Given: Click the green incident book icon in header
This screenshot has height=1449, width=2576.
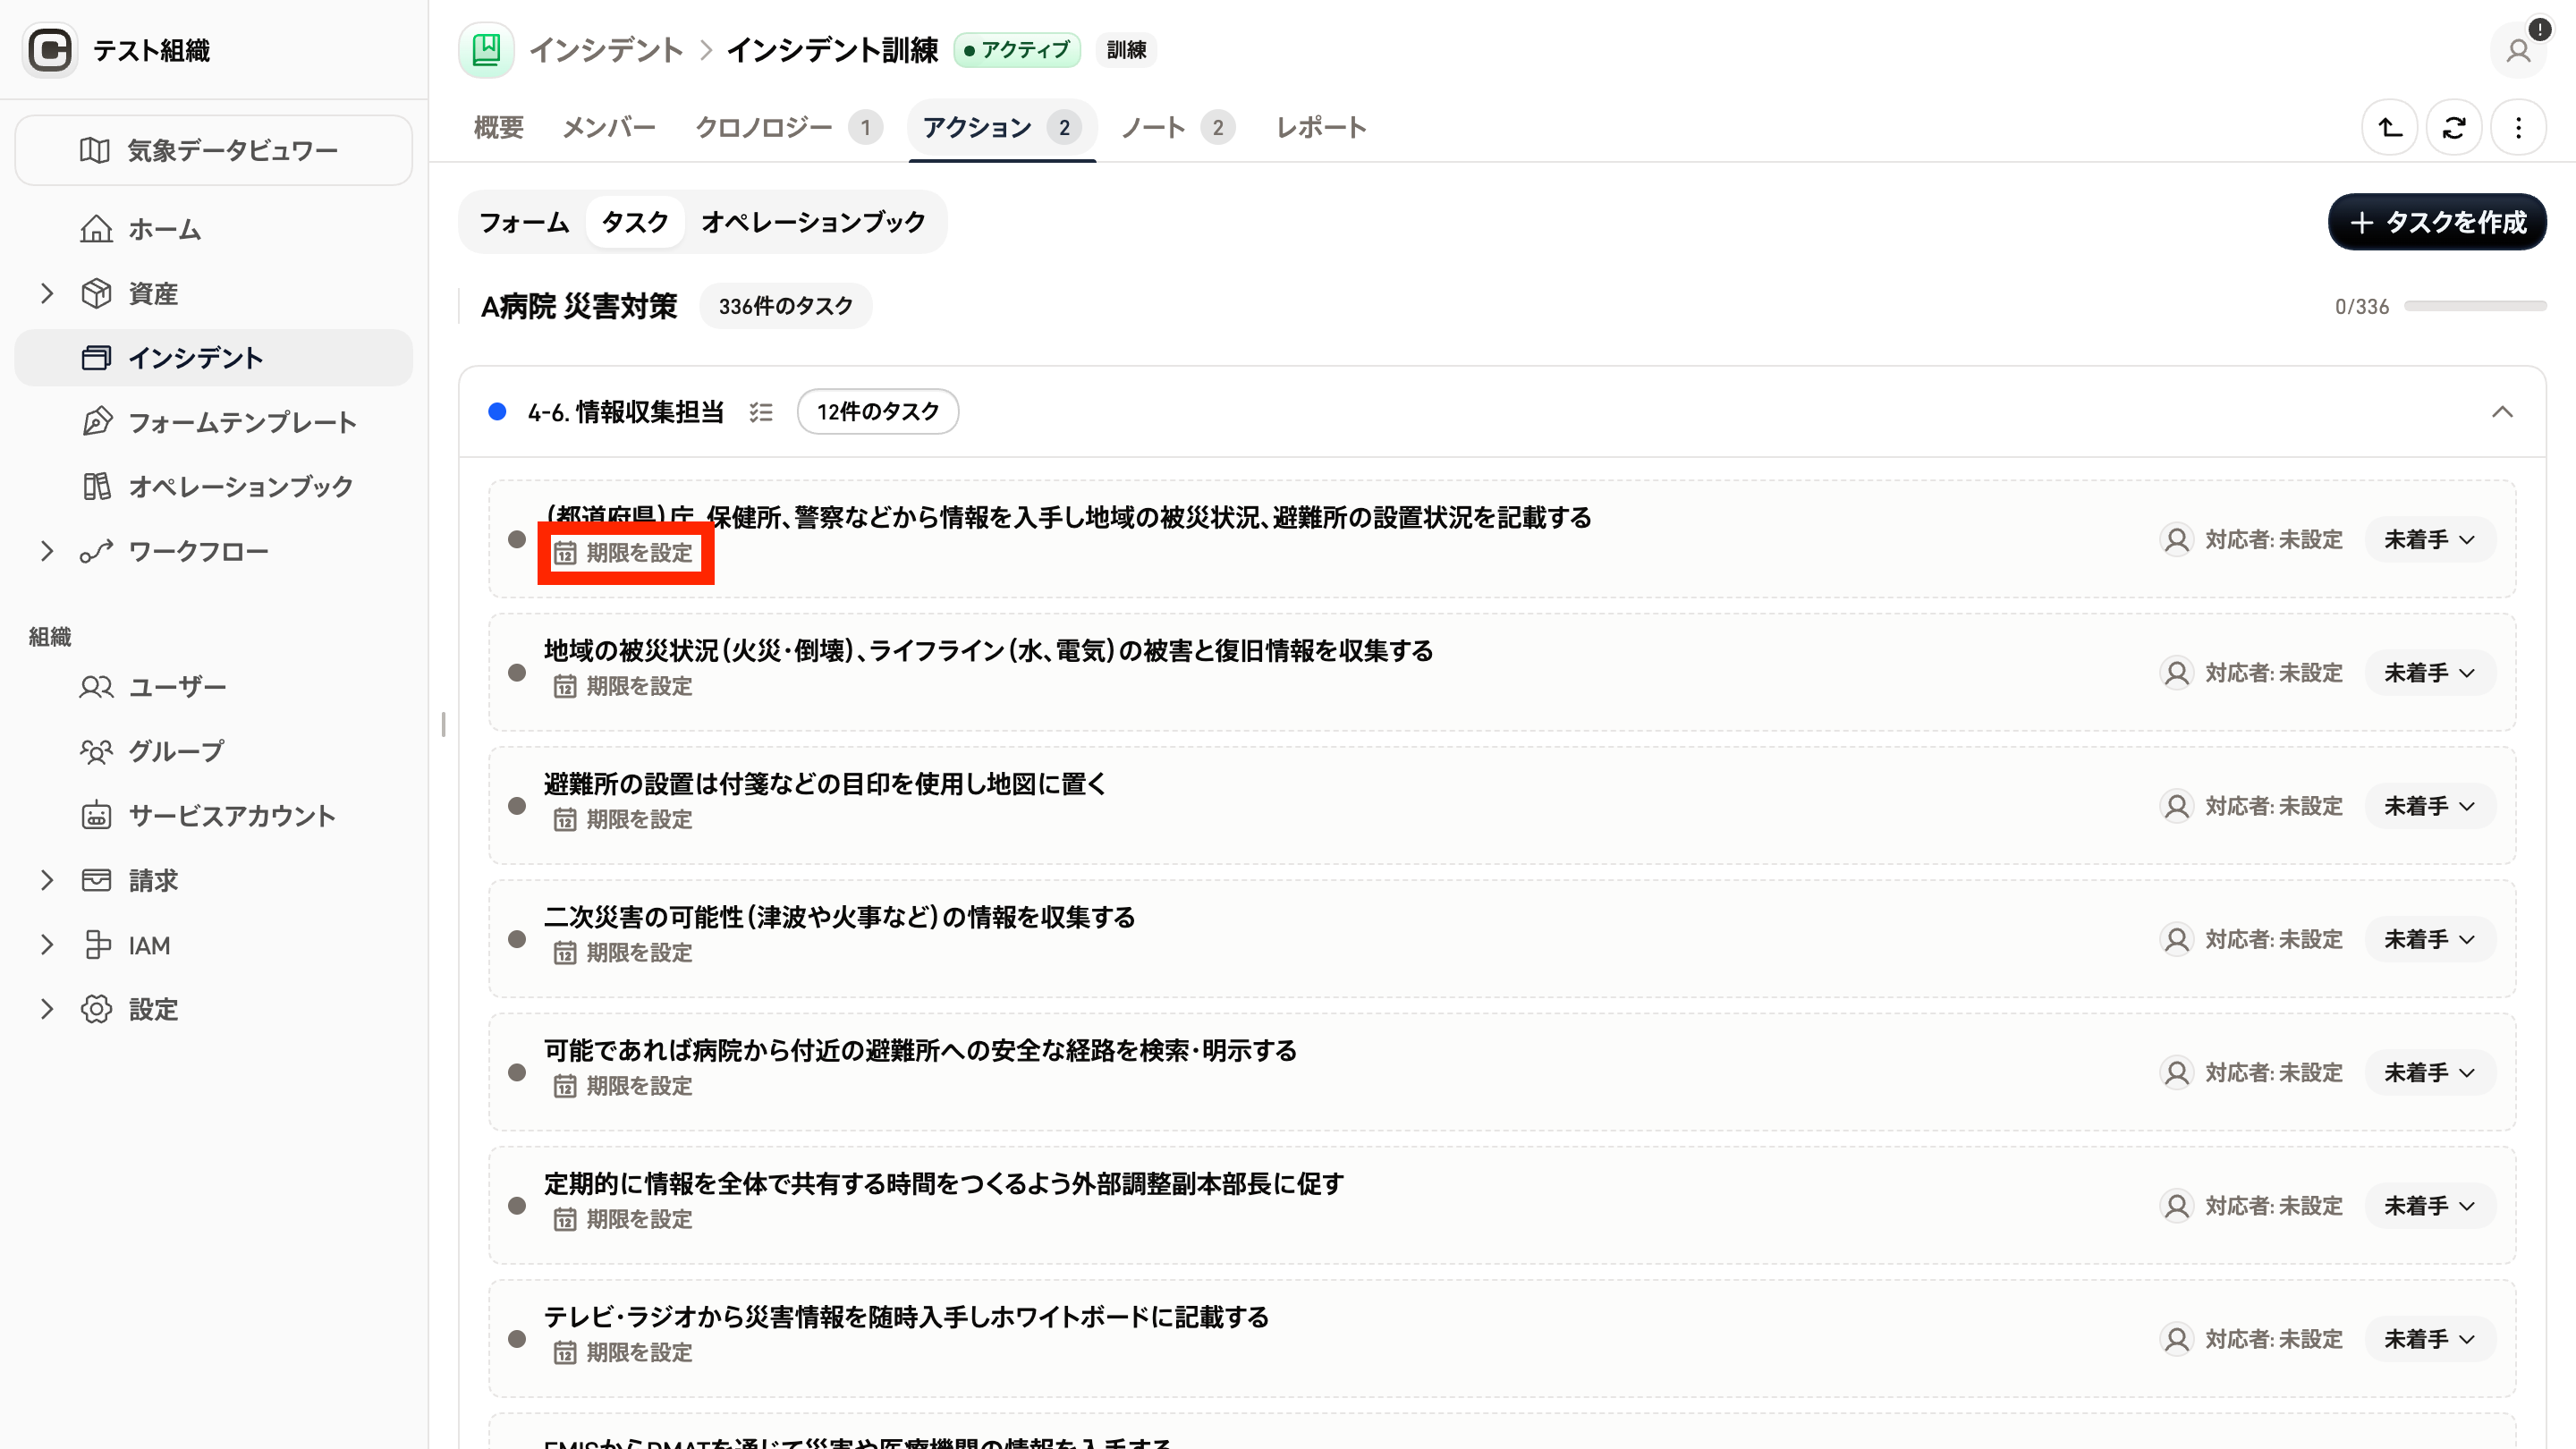Looking at the screenshot, I should click(486, 49).
